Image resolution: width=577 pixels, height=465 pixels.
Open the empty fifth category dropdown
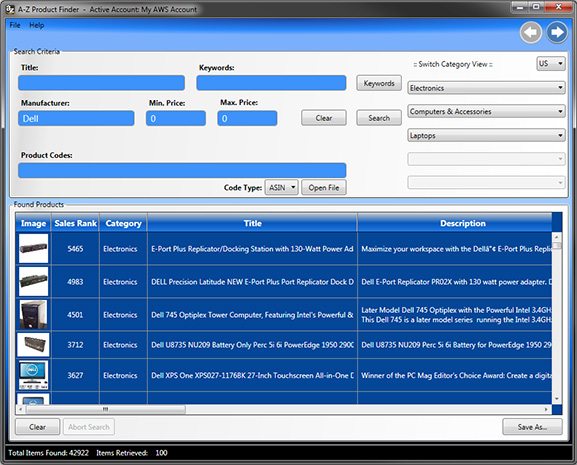click(486, 182)
